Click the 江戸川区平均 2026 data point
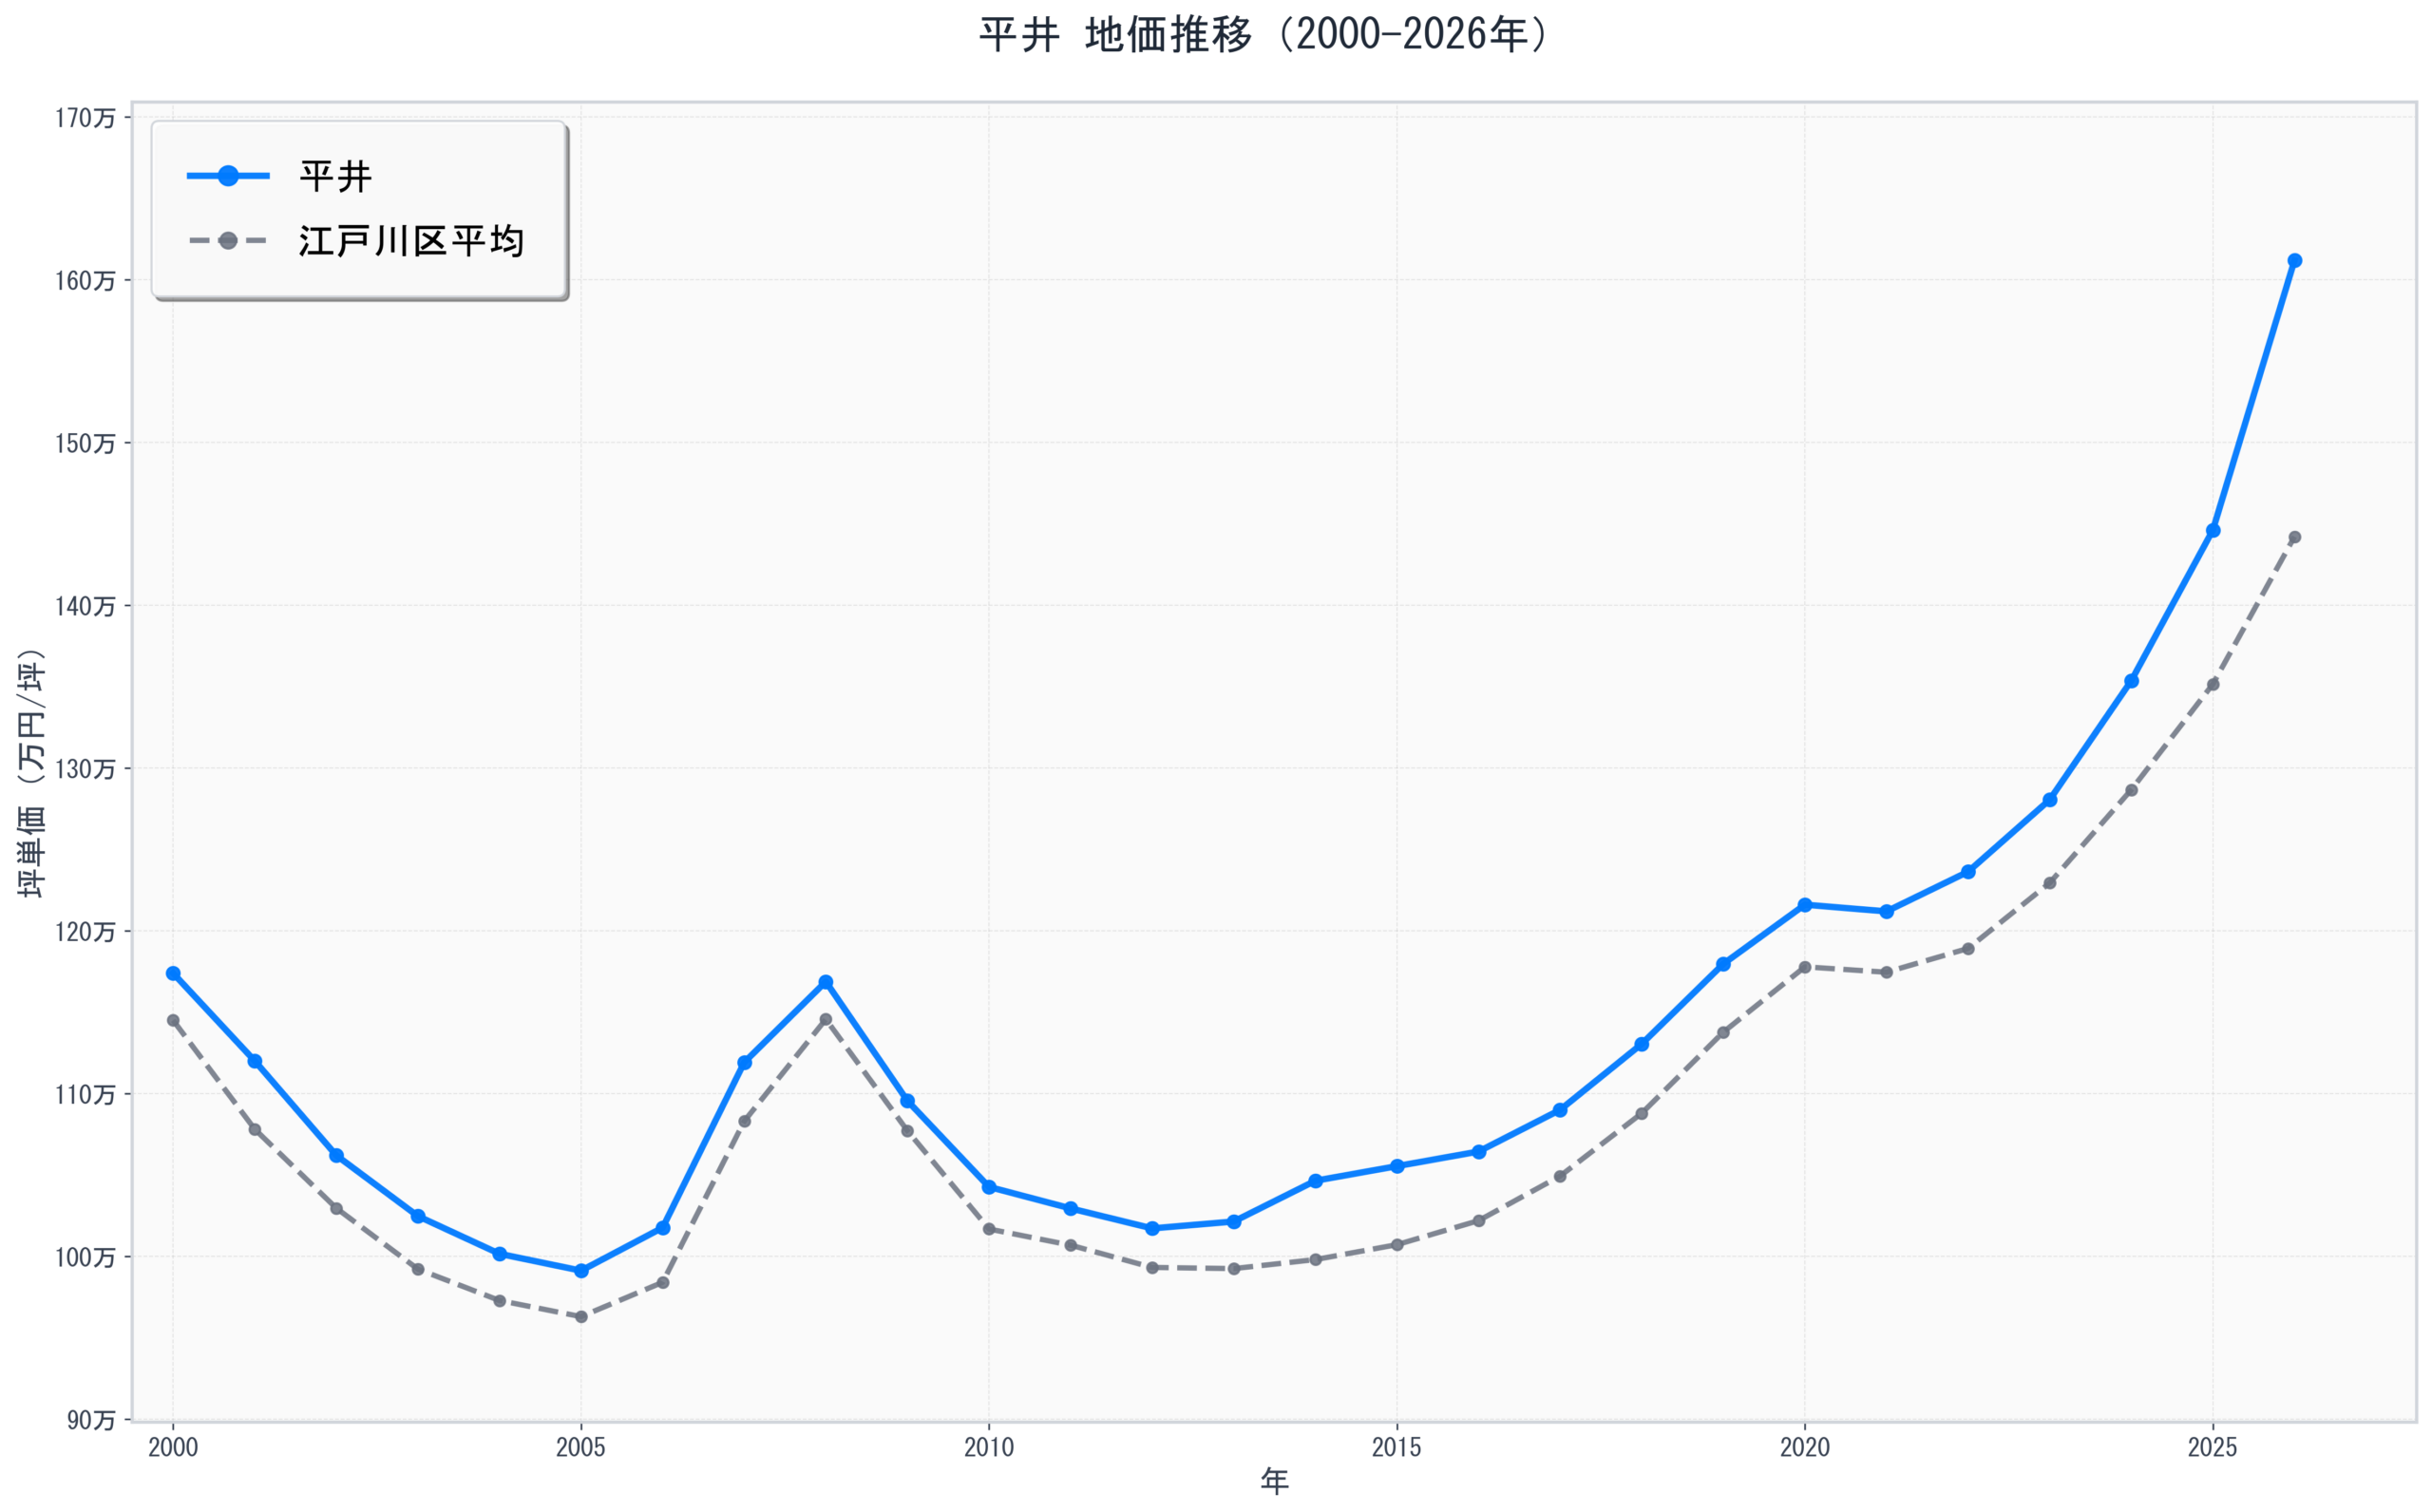The width and height of the screenshot is (2432, 1512). click(2295, 538)
